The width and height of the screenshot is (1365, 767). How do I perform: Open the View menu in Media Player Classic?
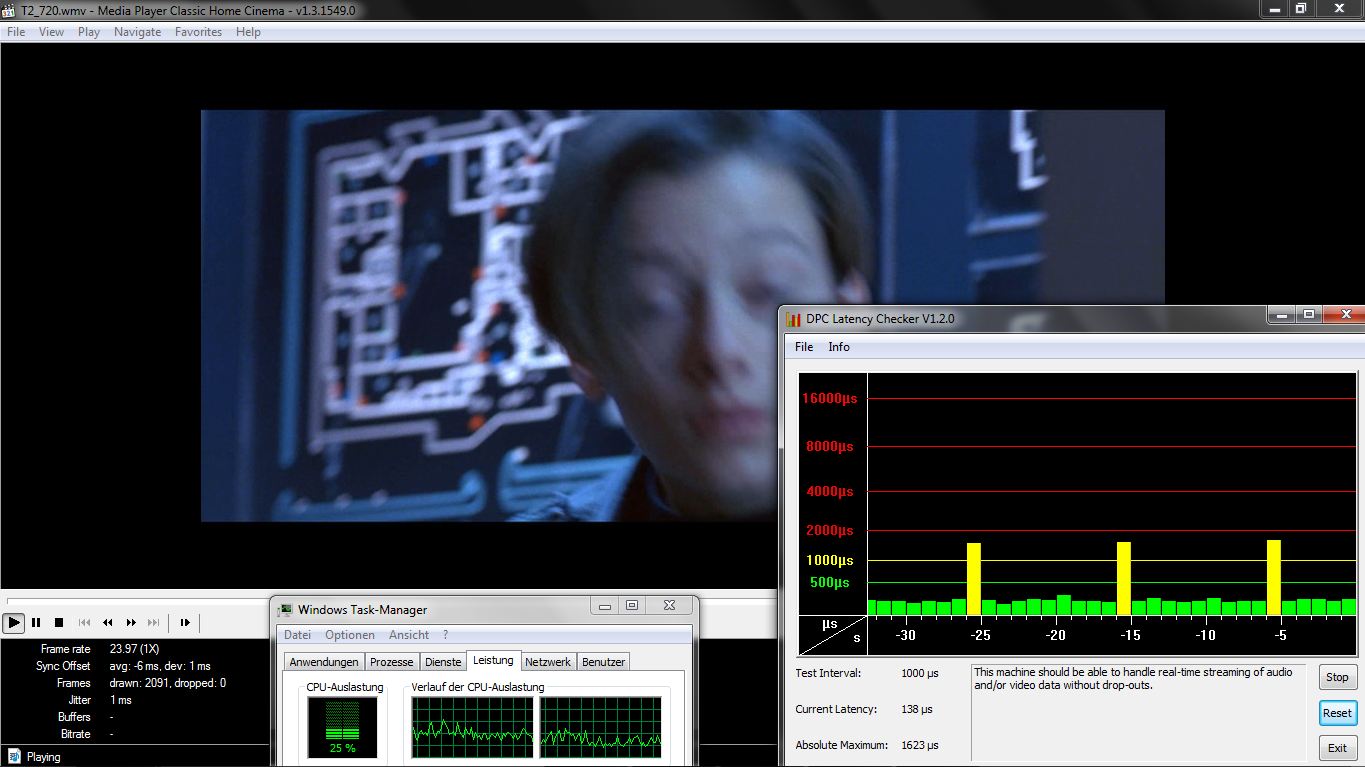pyautogui.click(x=51, y=32)
